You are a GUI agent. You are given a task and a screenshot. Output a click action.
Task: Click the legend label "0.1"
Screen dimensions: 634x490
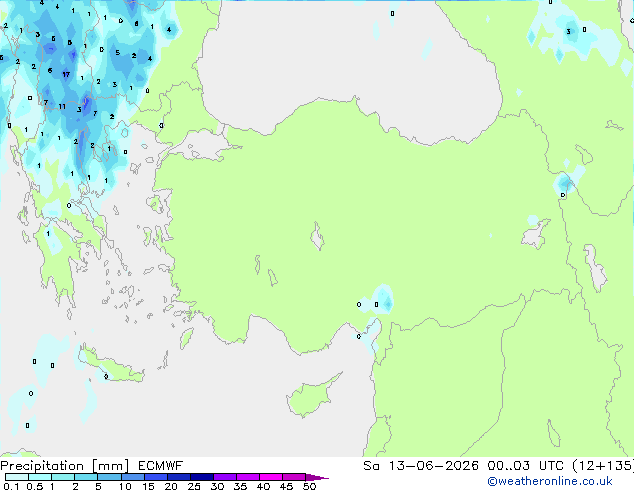click(11, 486)
